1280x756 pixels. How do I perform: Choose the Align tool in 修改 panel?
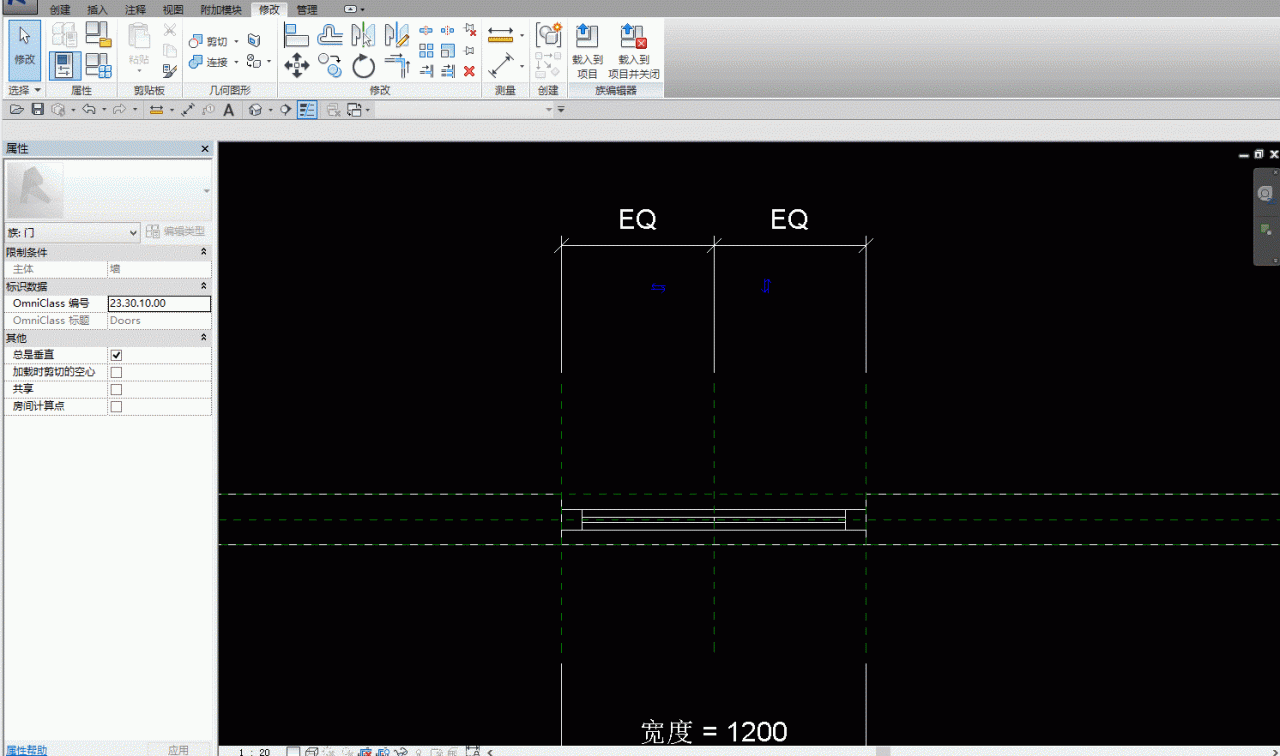(296, 36)
